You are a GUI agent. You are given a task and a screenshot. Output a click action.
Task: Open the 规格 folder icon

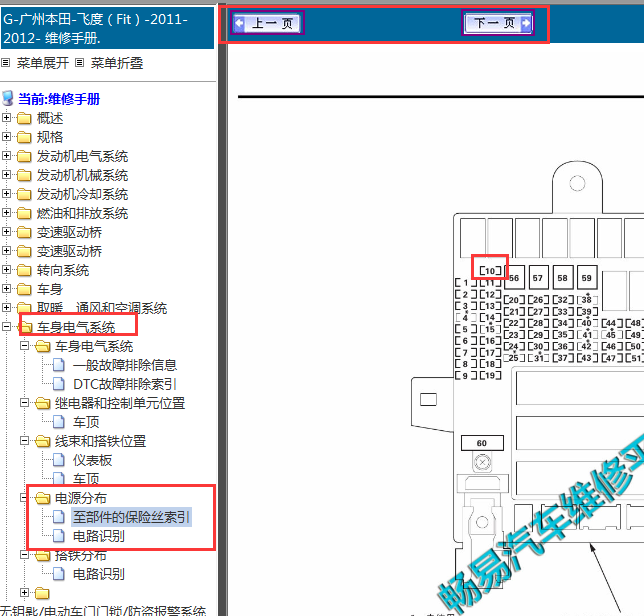pos(24,137)
